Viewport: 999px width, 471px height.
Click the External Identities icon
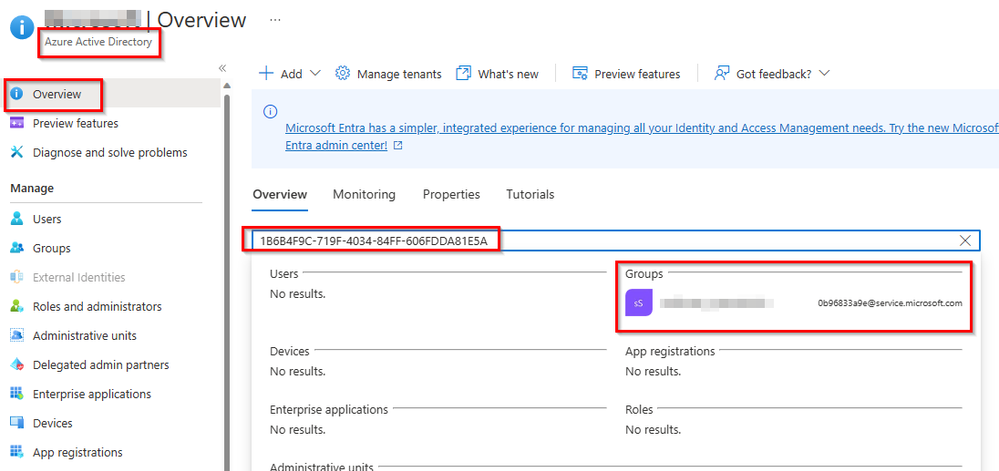pos(17,277)
